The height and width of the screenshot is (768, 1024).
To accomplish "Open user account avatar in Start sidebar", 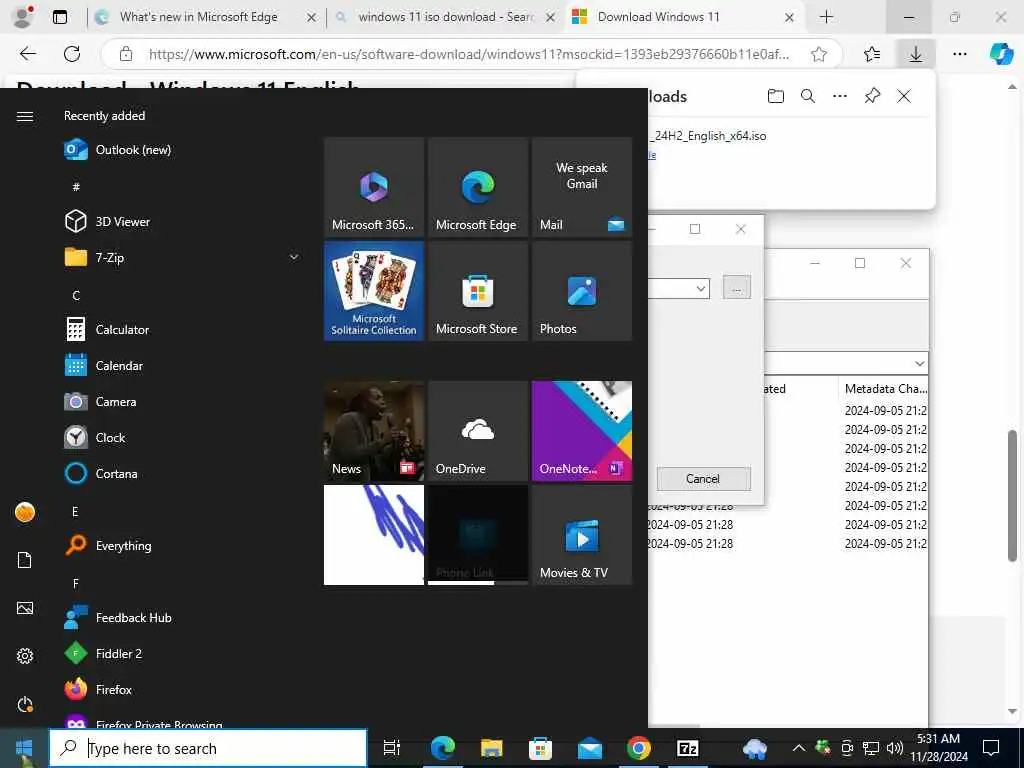I will [25, 512].
